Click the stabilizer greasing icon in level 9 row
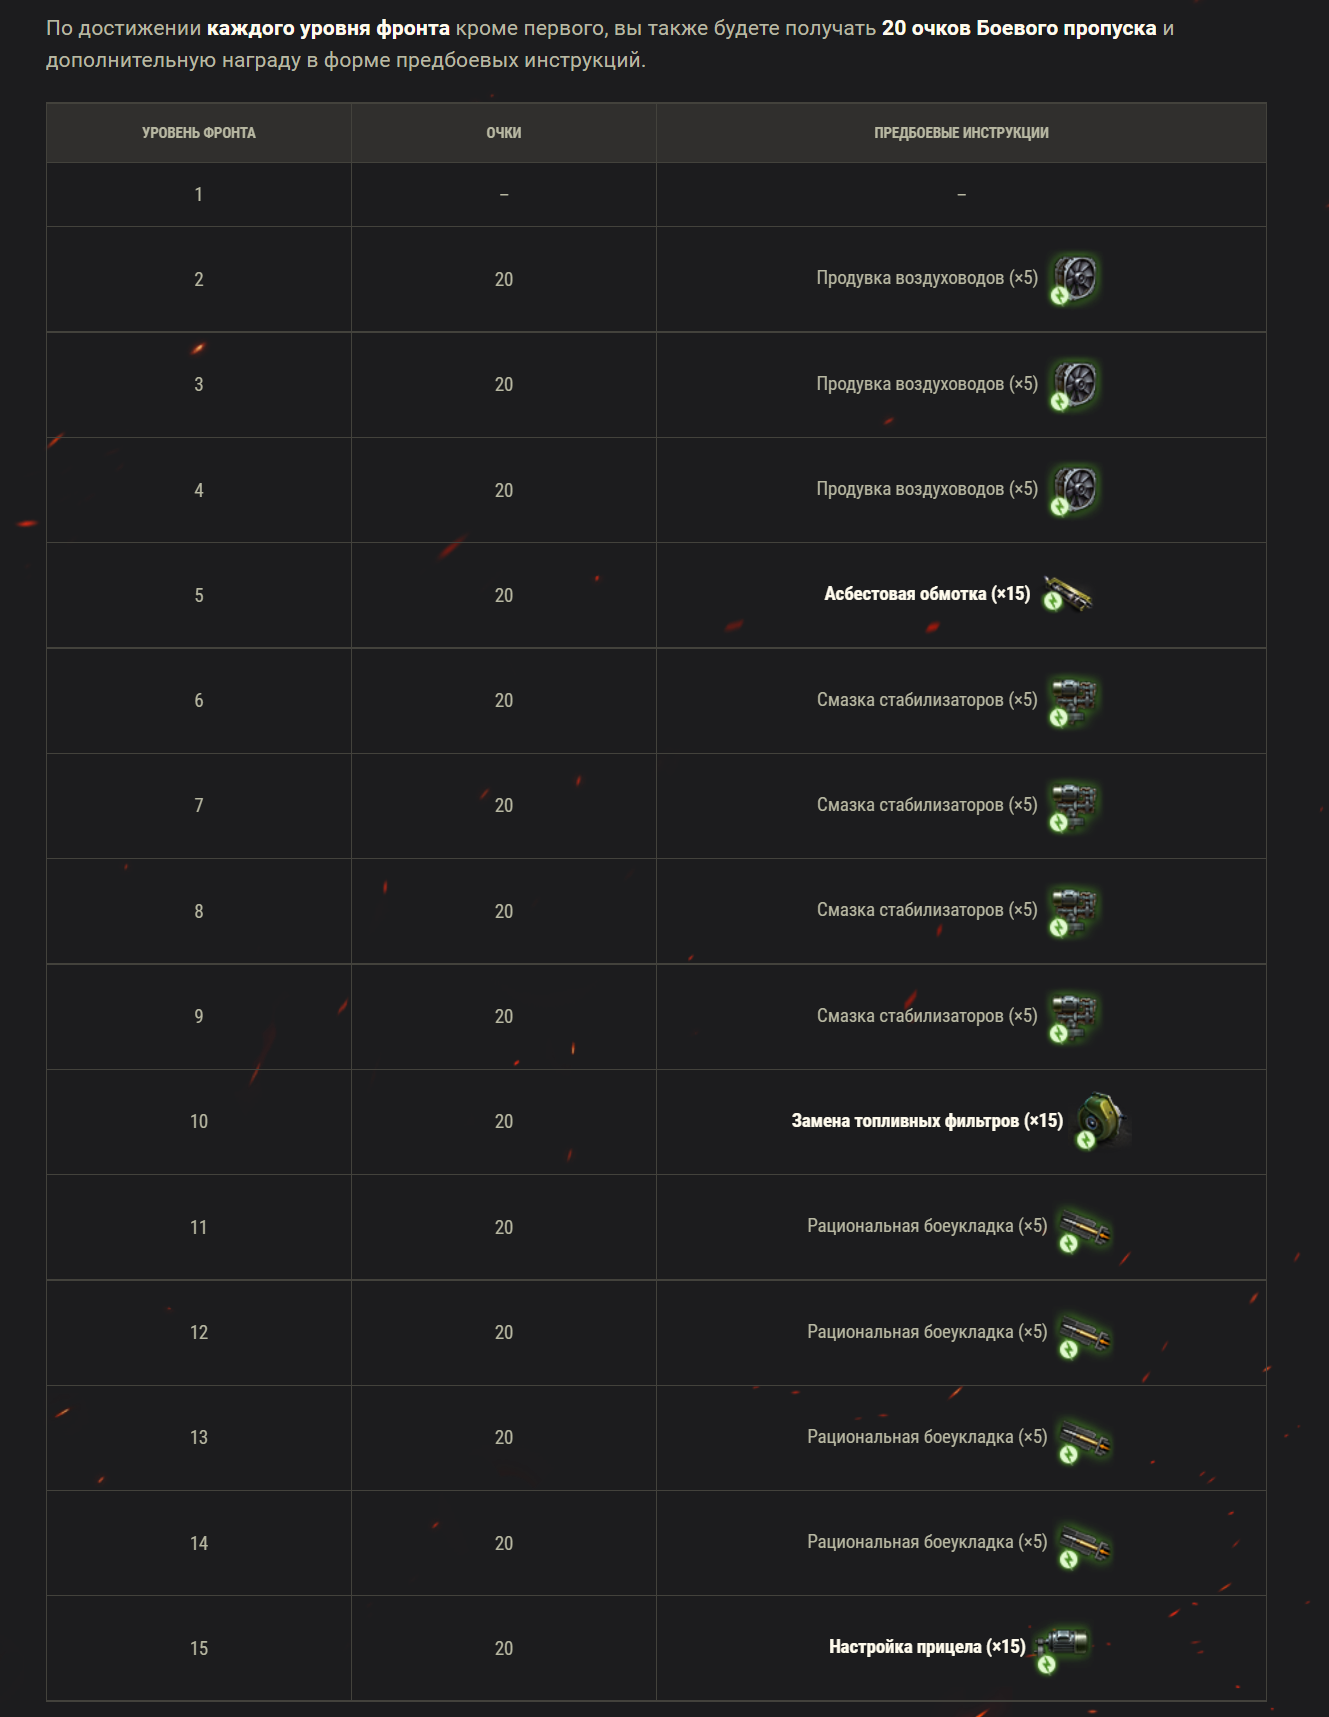This screenshot has height=1717, width=1329. tap(1073, 1018)
